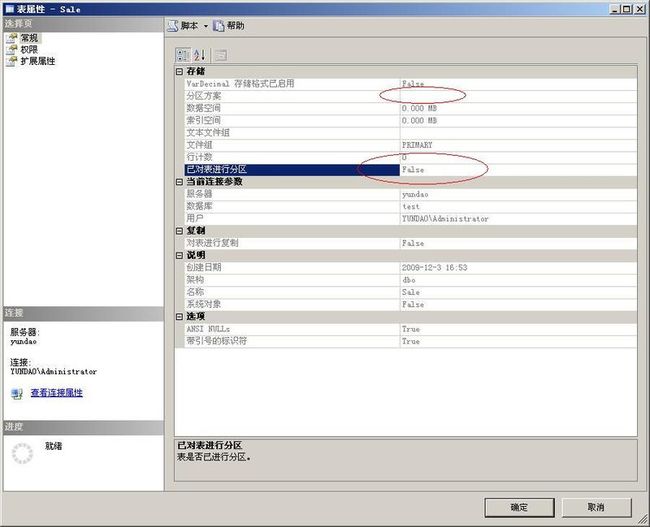Click the ready-status progress spinner icon
The height and width of the screenshot is (527, 650).
22,453
